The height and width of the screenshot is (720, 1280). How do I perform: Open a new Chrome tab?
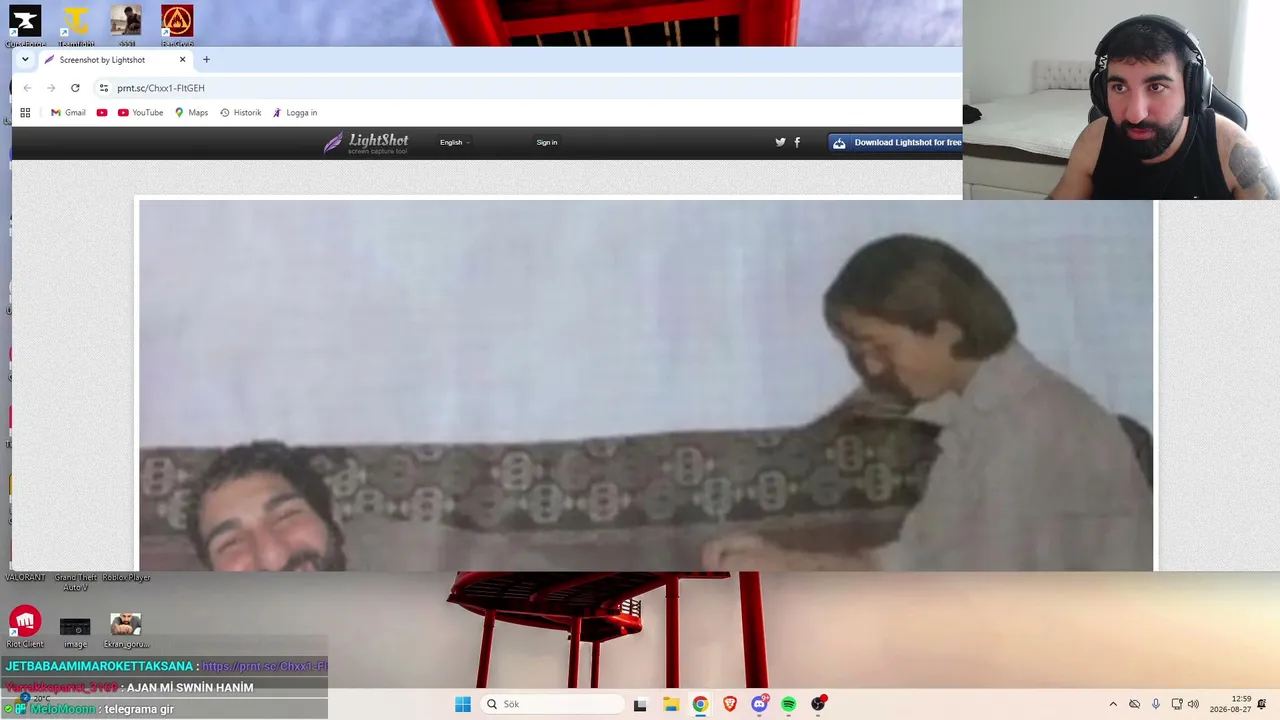[206, 60]
